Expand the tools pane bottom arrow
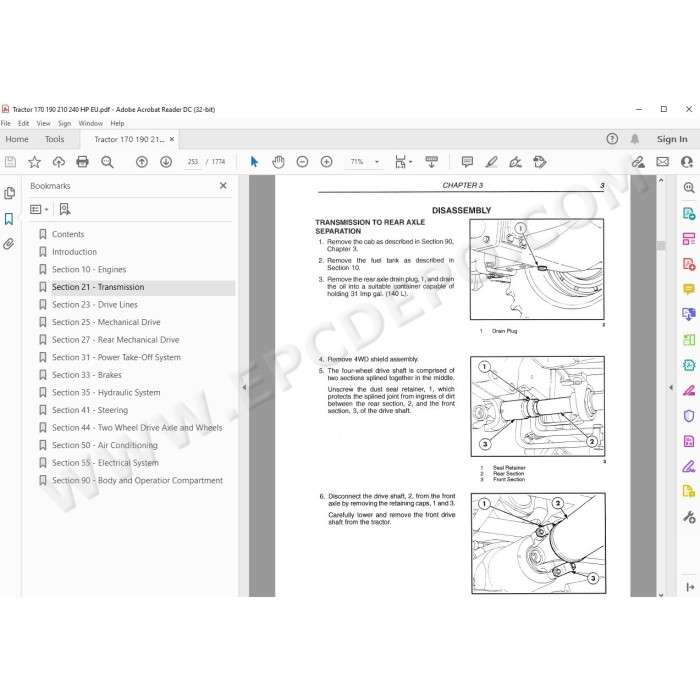 pyautogui.click(x=690, y=587)
